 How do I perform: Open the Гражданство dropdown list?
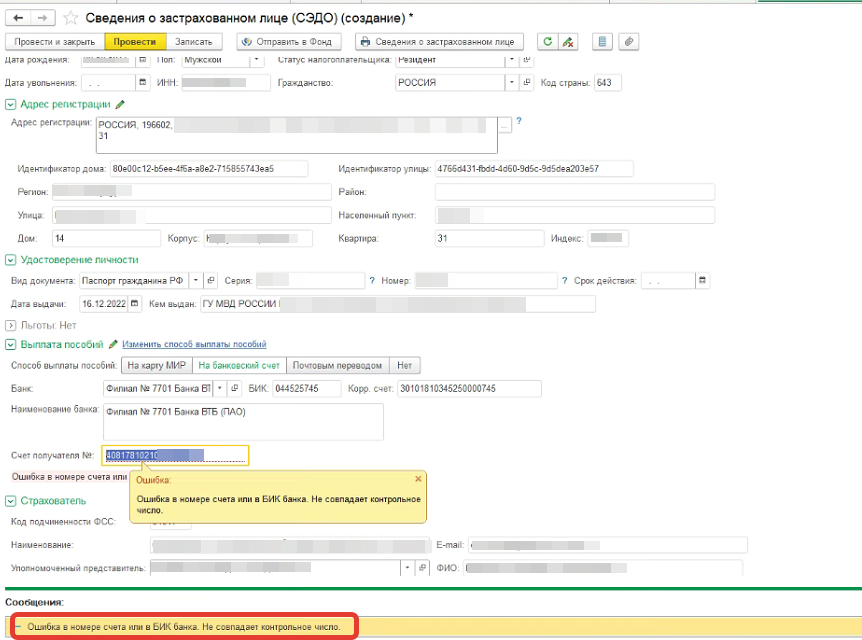(512, 82)
